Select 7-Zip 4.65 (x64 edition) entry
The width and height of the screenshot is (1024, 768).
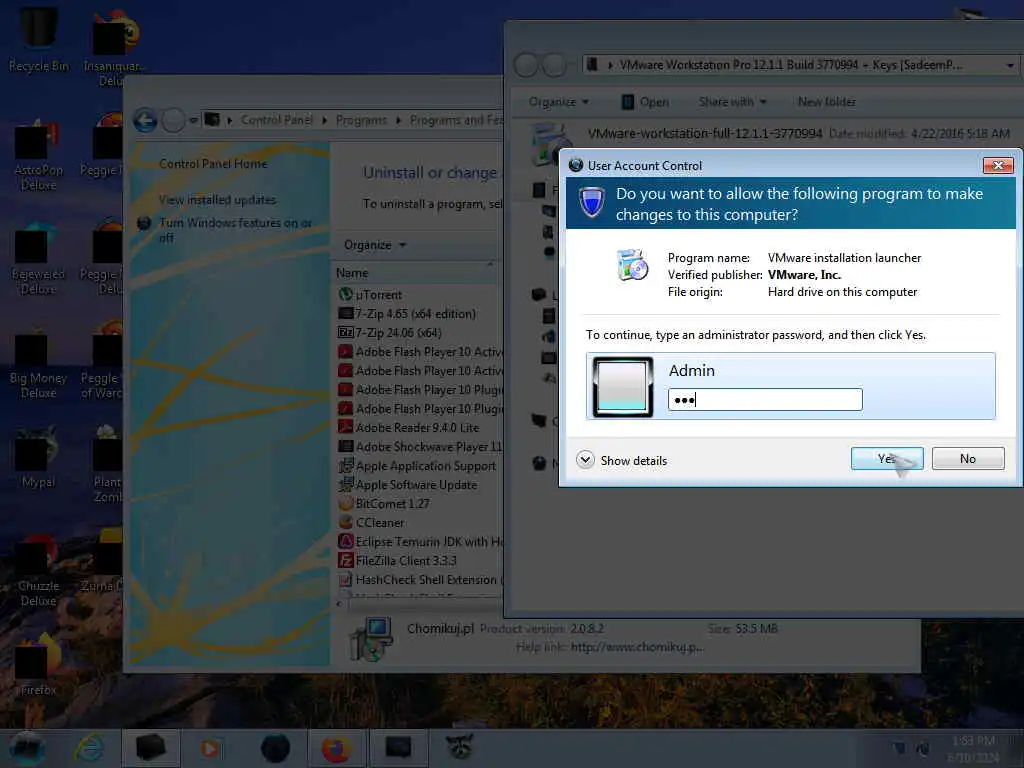pyautogui.click(x=415, y=313)
